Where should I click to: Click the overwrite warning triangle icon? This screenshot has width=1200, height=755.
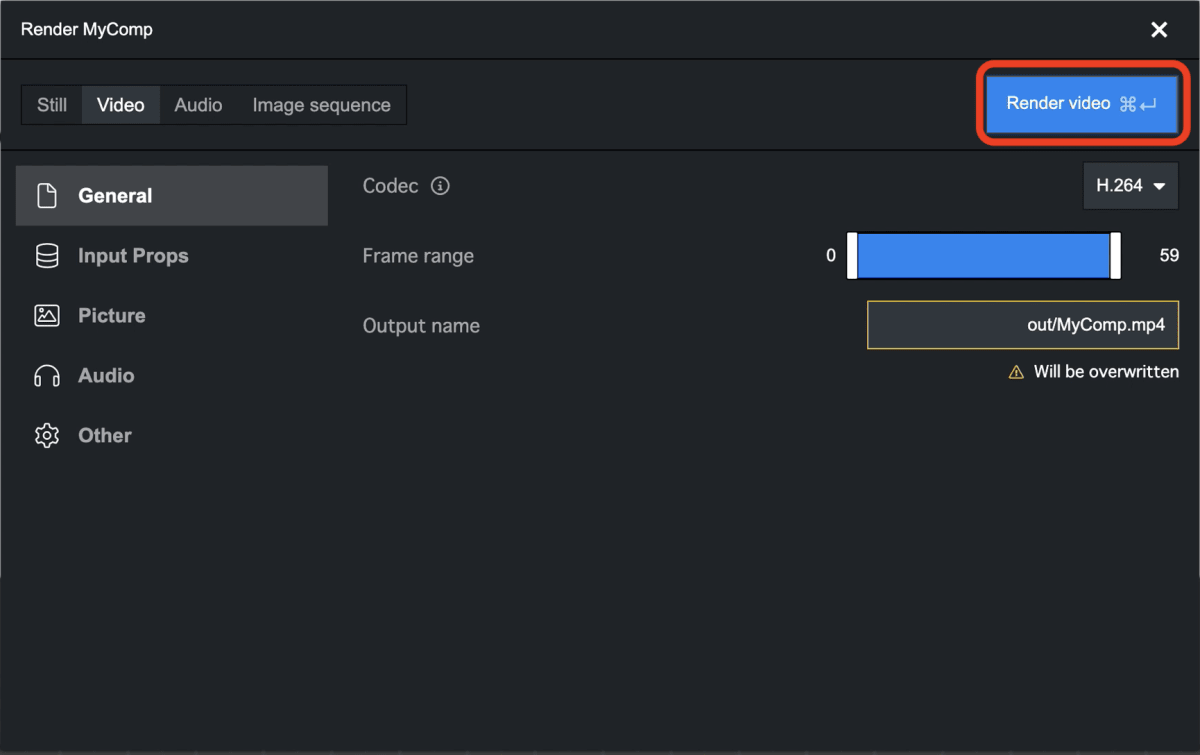point(1016,372)
